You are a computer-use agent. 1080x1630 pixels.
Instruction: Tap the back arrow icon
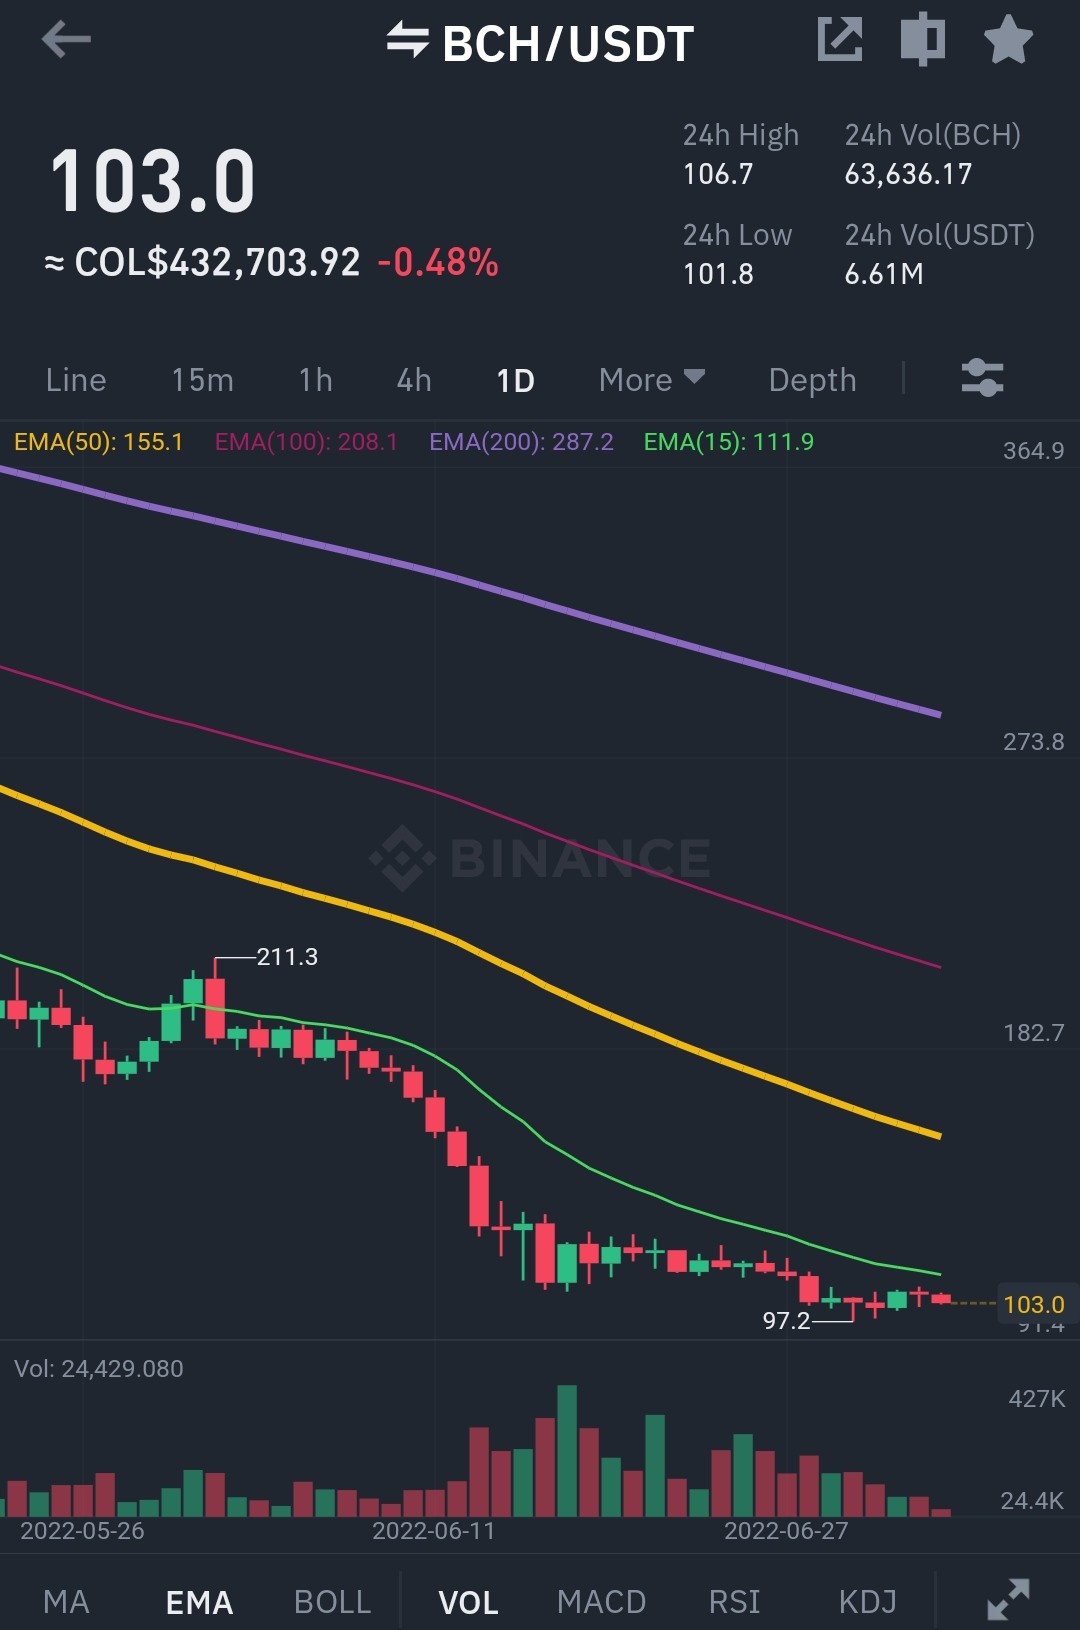tap(66, 40)
